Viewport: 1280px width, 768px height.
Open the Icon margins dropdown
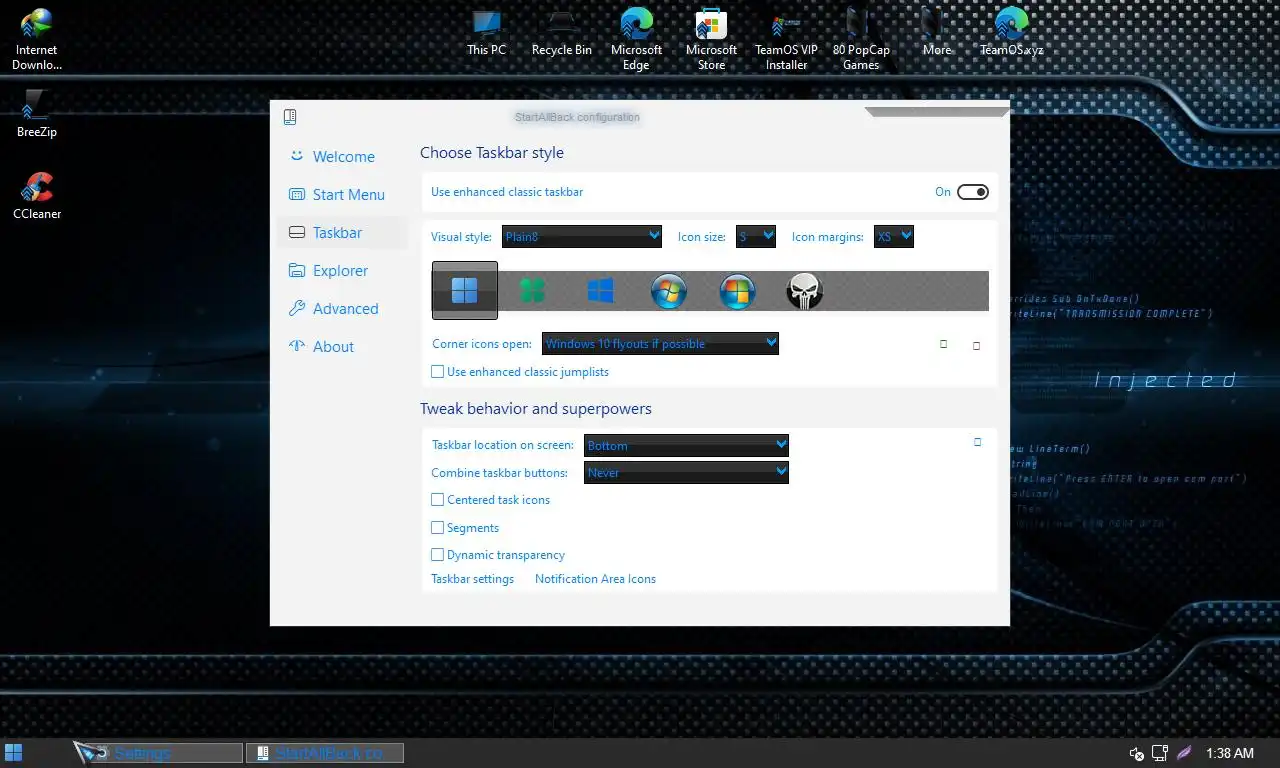pos(894,237)
